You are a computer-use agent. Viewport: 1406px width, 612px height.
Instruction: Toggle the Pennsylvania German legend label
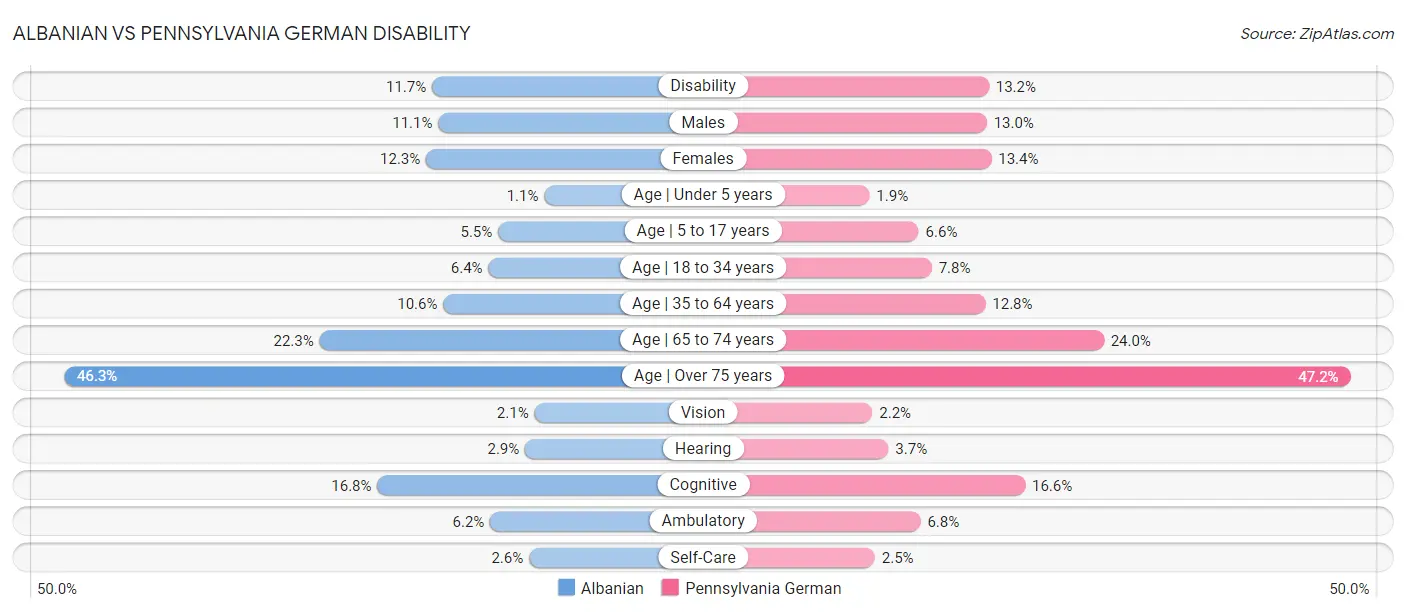[x=763, y=588]
